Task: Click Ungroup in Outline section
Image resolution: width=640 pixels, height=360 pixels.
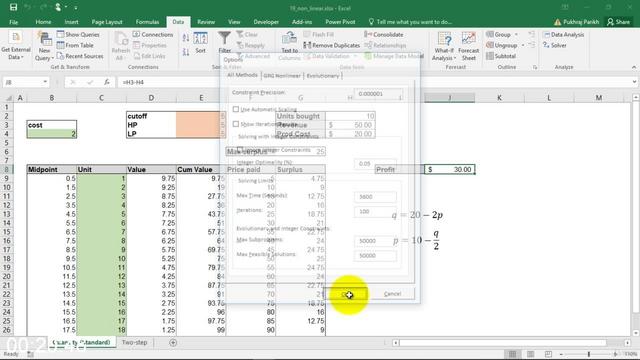Action: point(502,45)
